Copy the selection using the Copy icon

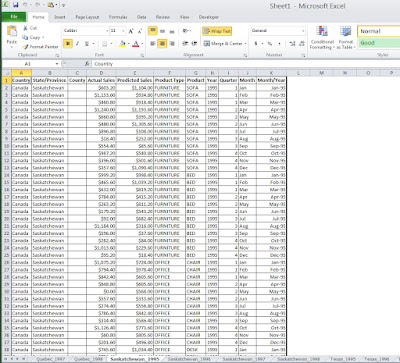25,37
